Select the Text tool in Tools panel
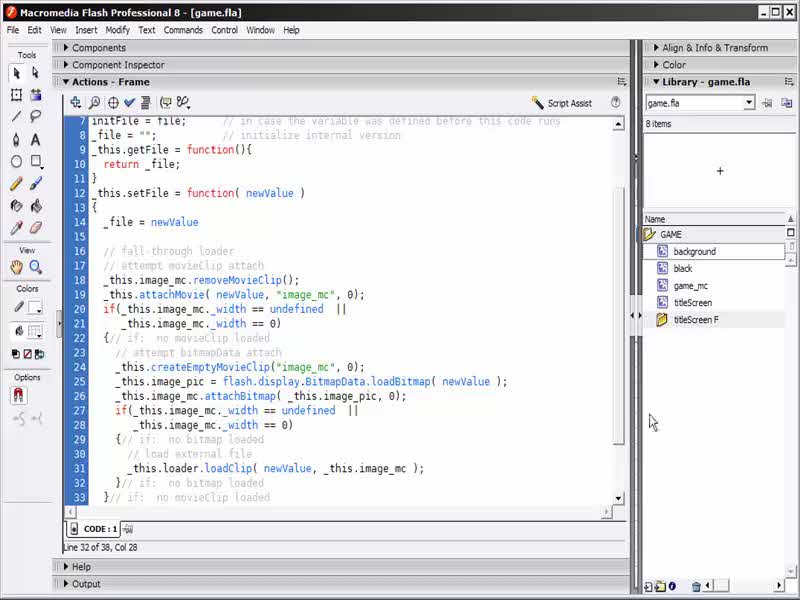800x600 pixels. [36, 139]
